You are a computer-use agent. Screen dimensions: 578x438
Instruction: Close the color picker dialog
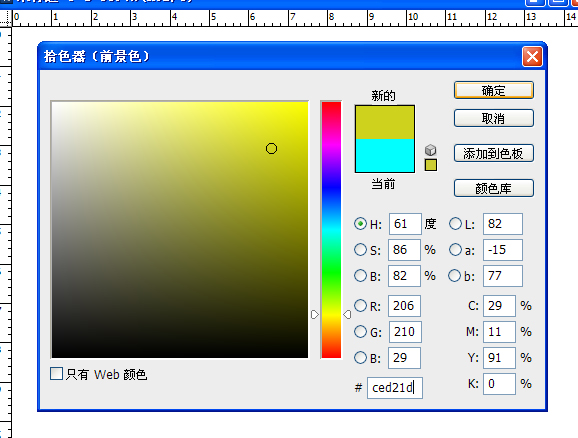(x=532, y=57)
